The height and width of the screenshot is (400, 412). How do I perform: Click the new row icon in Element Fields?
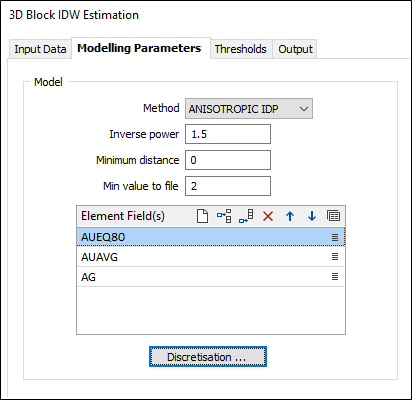click(x=202, y=216)
